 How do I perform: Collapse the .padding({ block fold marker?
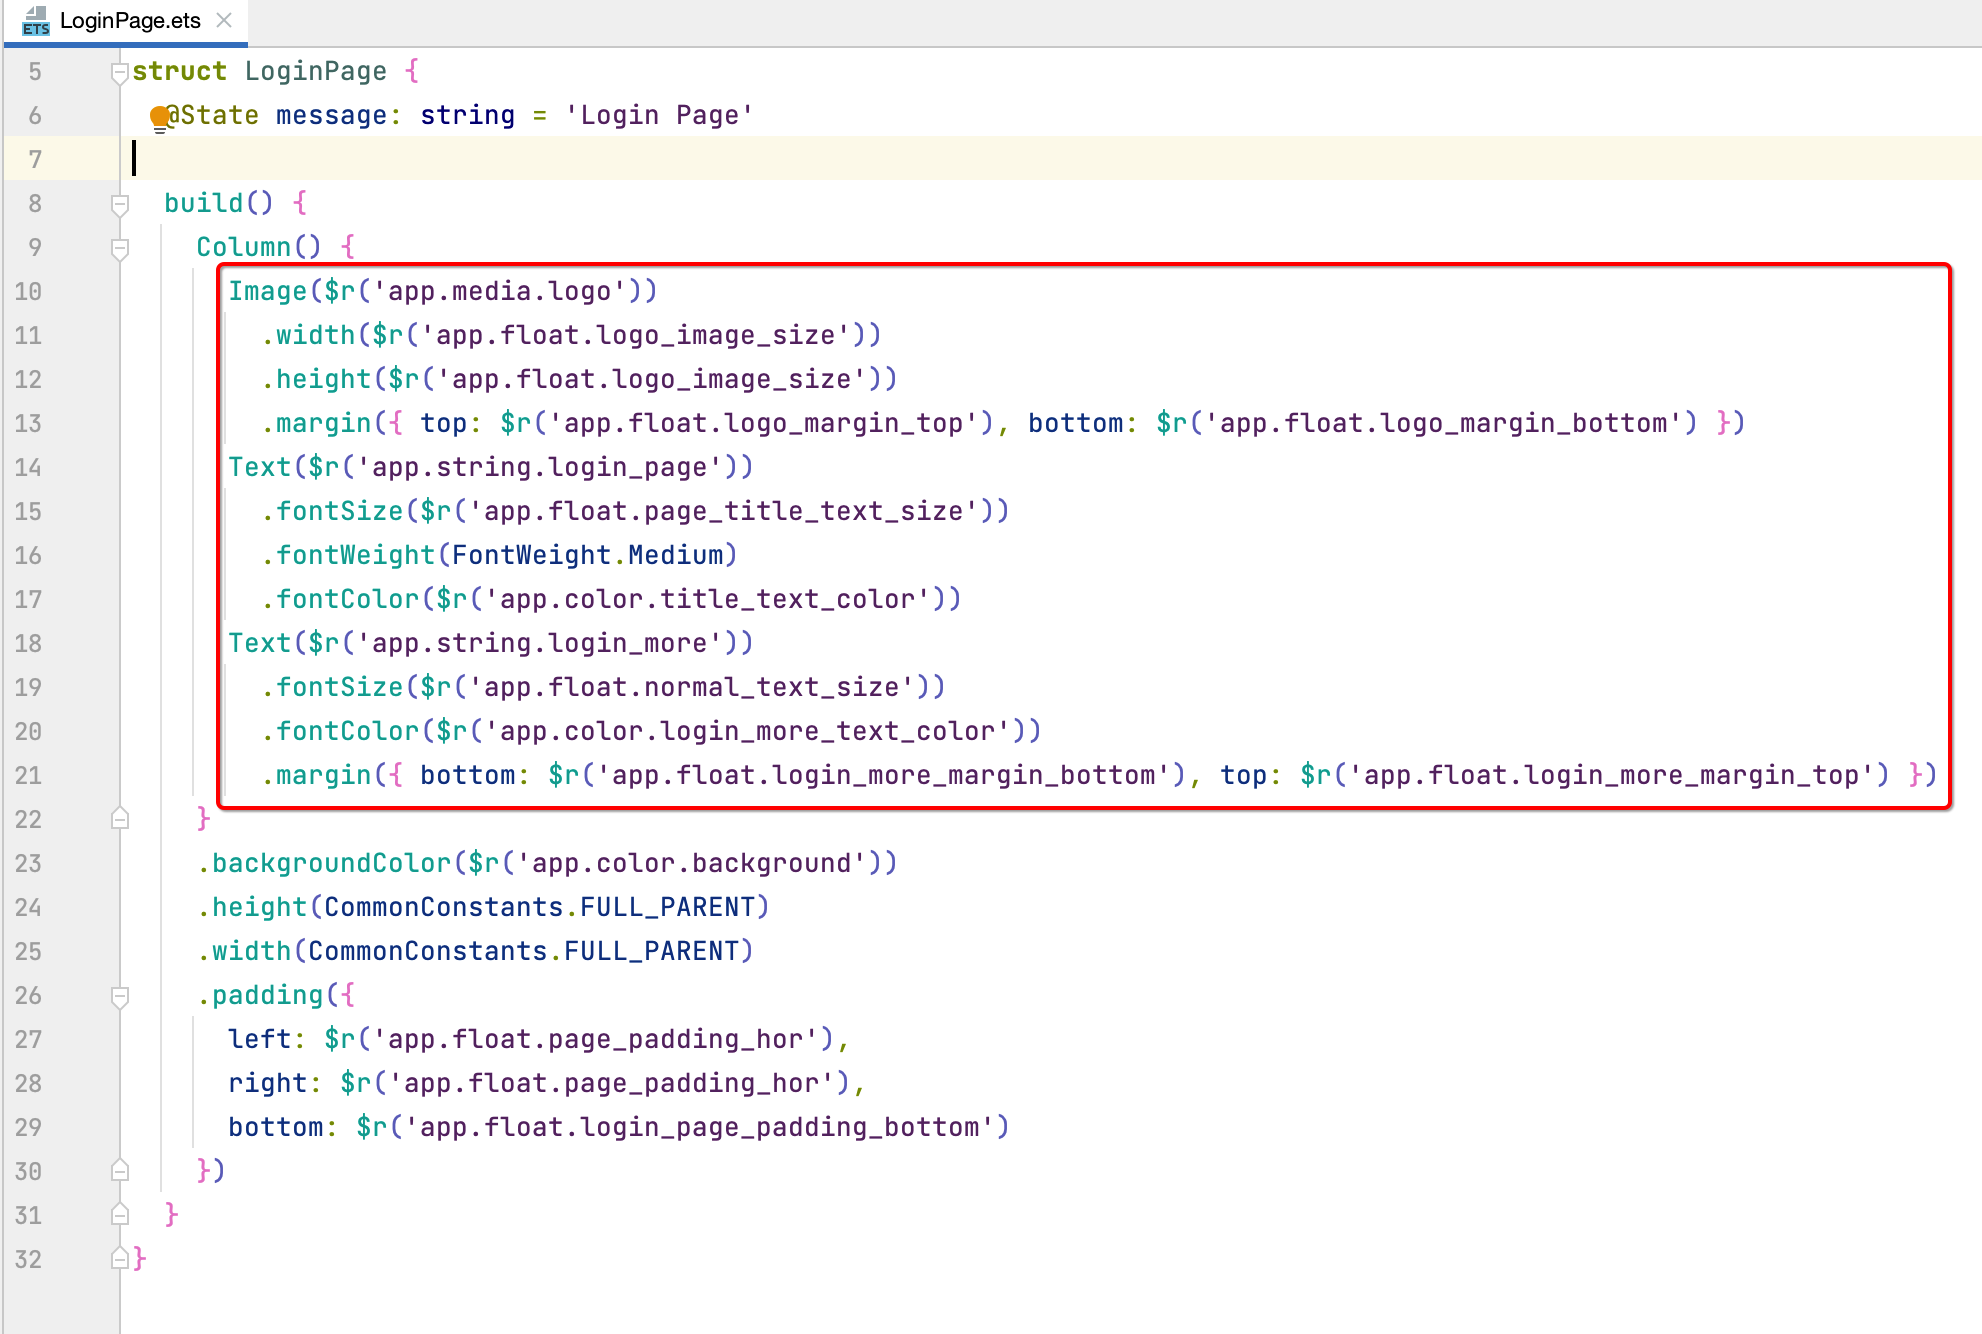[x=120, y=996]
